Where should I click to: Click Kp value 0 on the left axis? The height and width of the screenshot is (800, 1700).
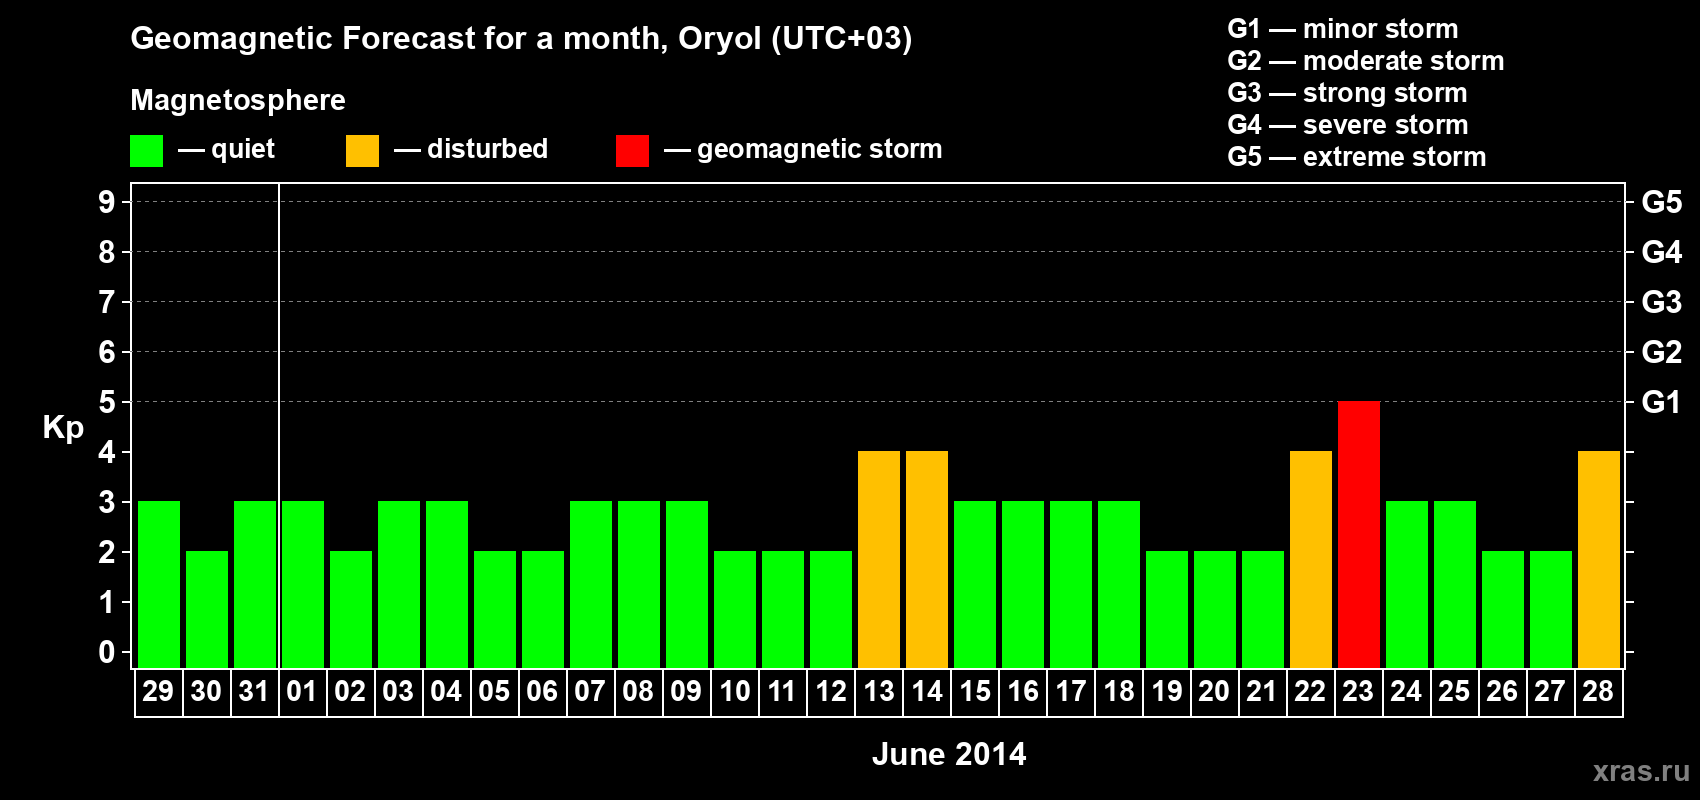pos(107,652)
